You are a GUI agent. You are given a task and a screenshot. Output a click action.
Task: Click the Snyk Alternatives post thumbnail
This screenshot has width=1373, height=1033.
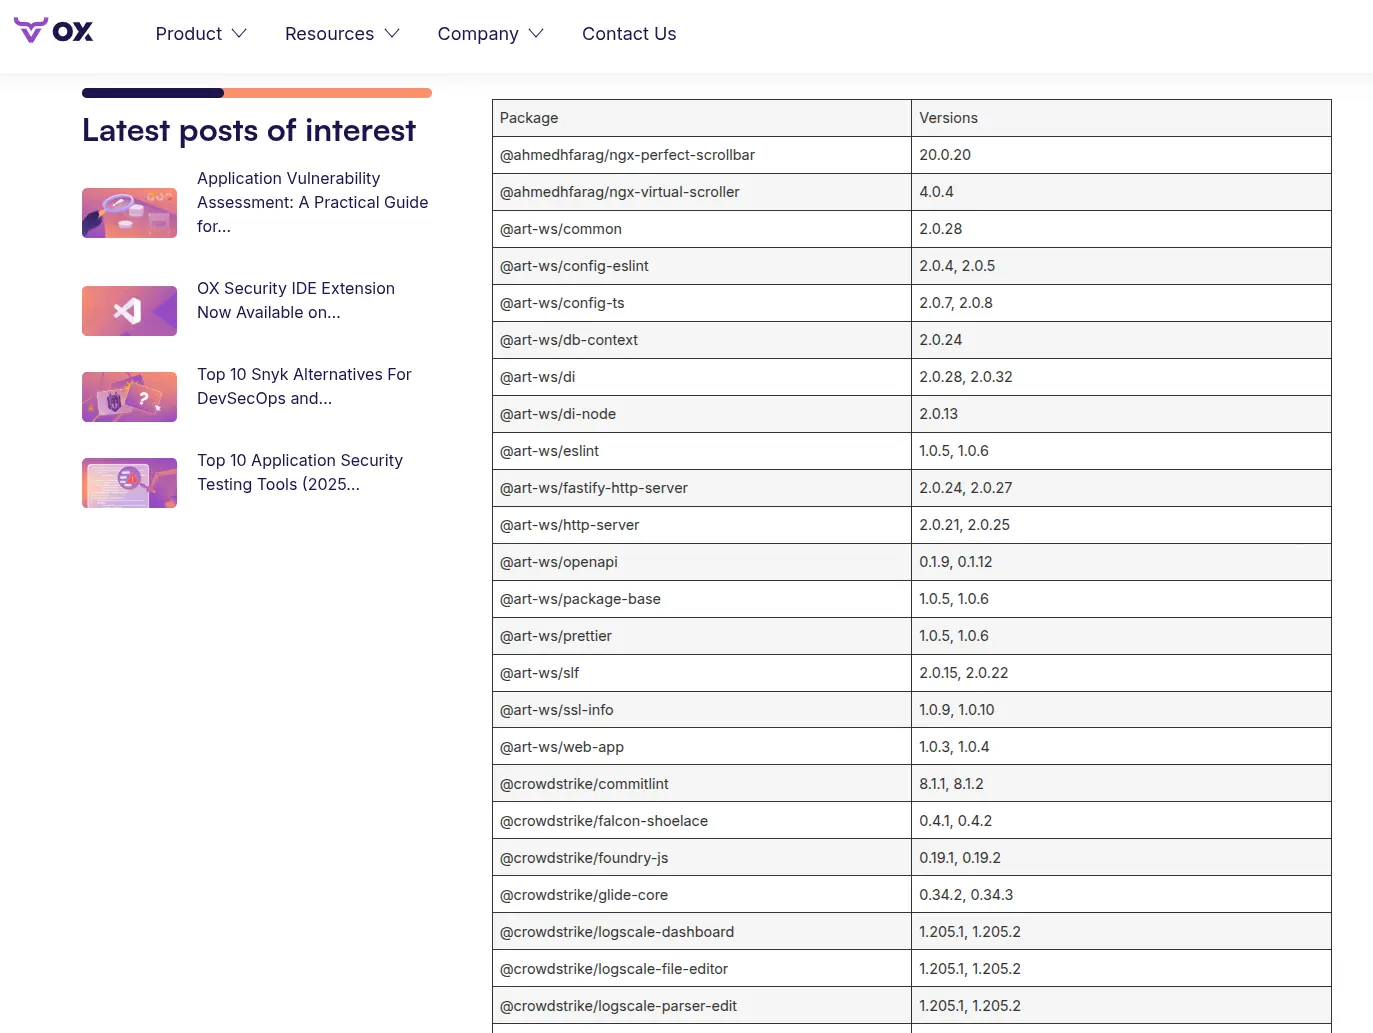pos(129,397)
